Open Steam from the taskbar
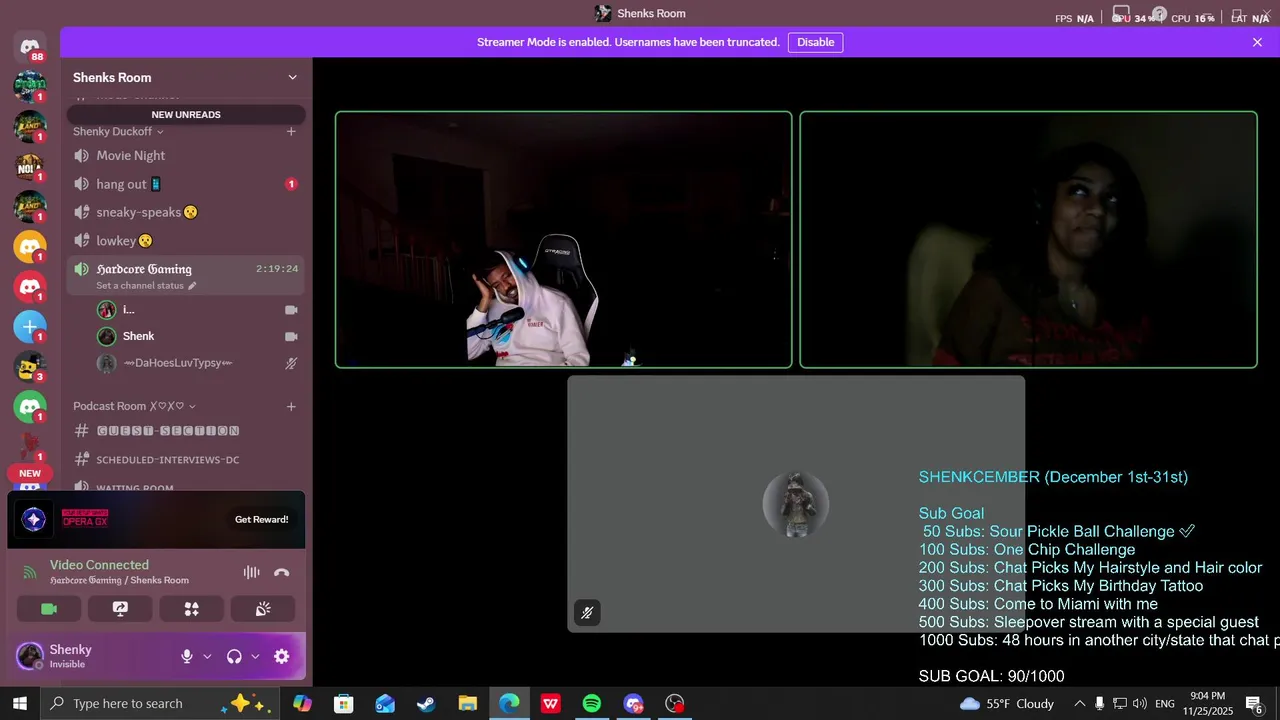Image resolution: width=1280 pixels, height=720 pixels. click(x=426, y=704)
